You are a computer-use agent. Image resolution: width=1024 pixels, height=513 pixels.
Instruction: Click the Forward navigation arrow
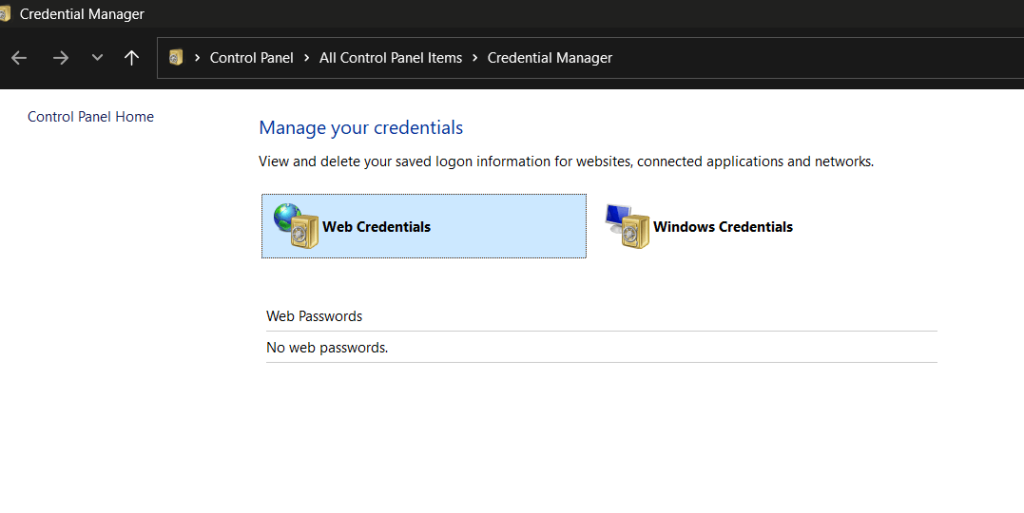pyautogui.click(x=61, y=58)
